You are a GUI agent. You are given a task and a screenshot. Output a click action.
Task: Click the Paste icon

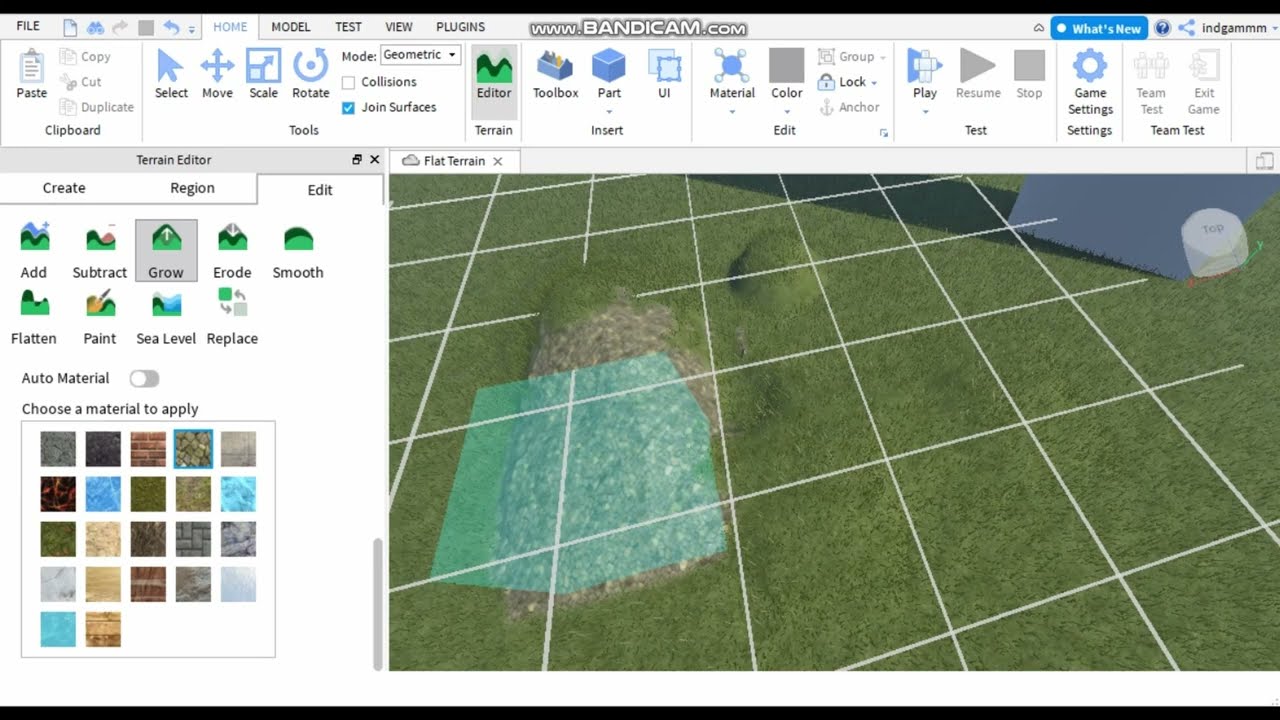[31, 68]
